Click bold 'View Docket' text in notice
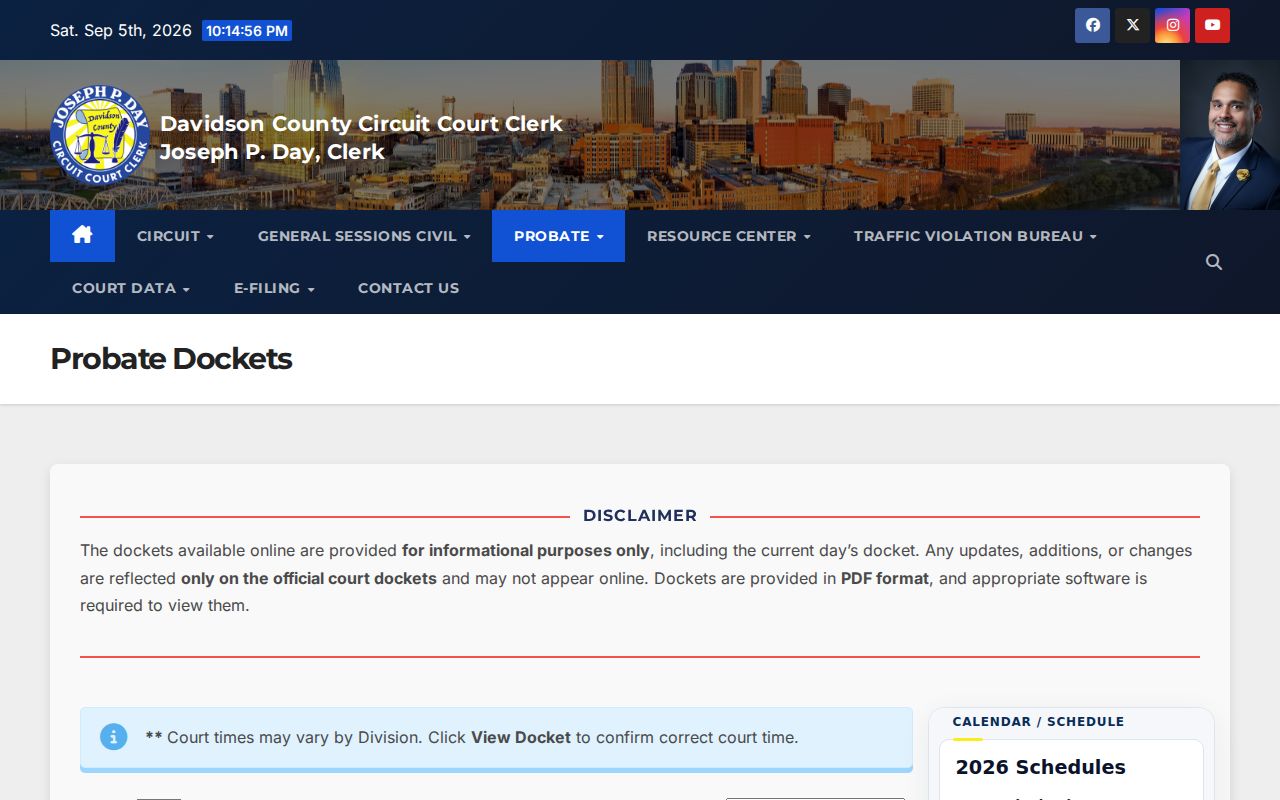Viewport: 1280px width, 800px height. 521,737
